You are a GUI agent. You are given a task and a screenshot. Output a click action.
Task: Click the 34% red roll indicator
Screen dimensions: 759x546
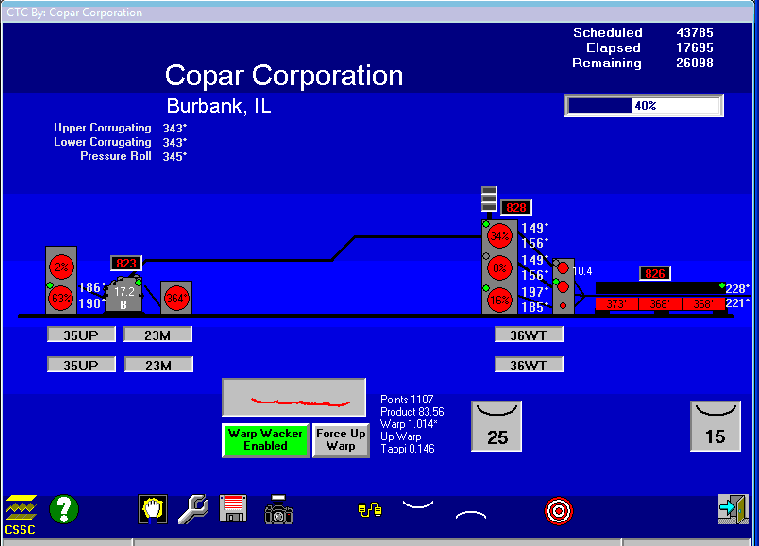tap(500, 236)
